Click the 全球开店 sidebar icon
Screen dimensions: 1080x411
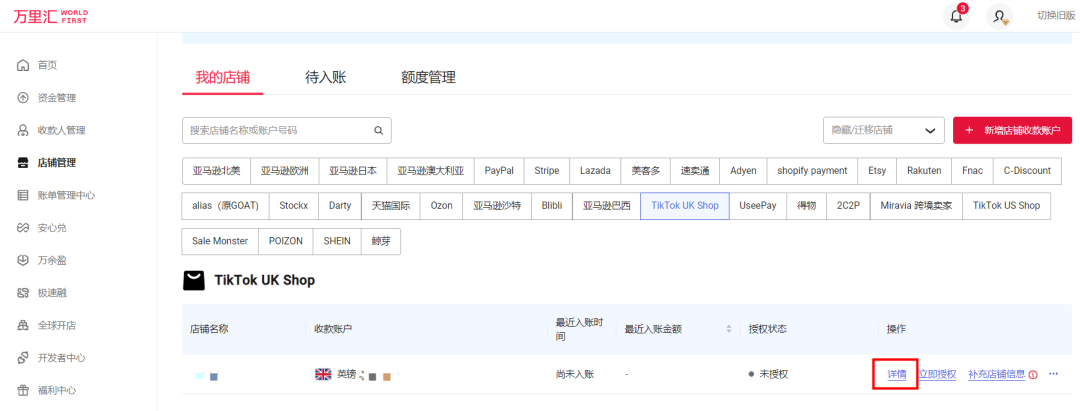(x=23, y=326)
